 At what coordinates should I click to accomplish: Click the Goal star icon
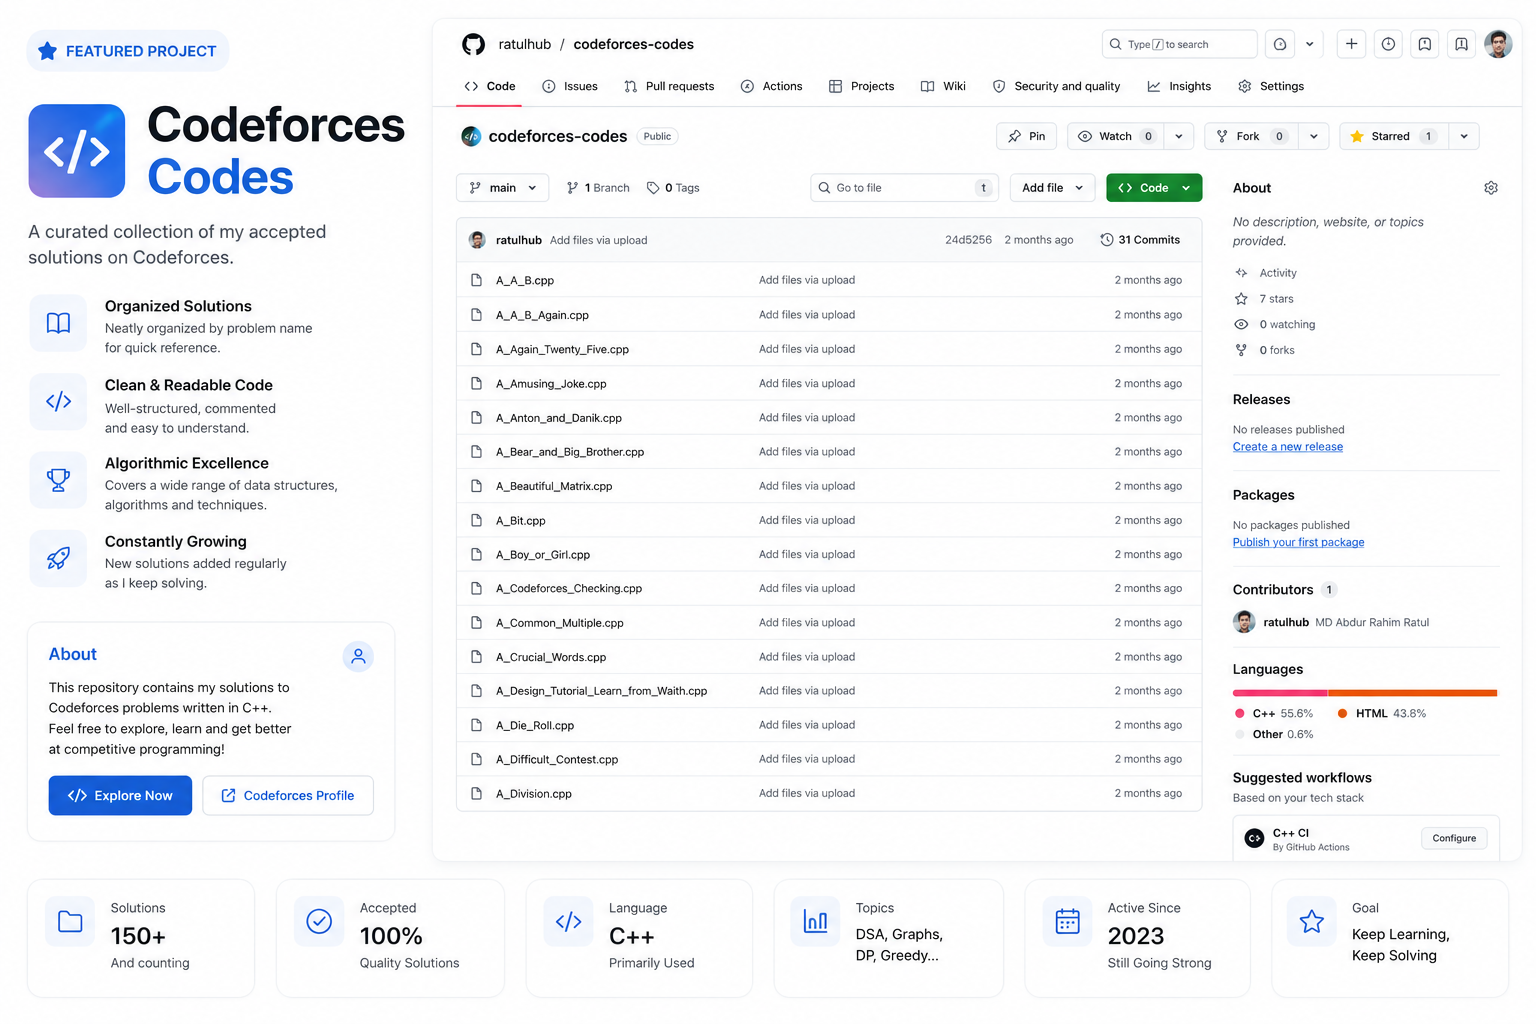pyautogui.click(x=1312, y=921)
